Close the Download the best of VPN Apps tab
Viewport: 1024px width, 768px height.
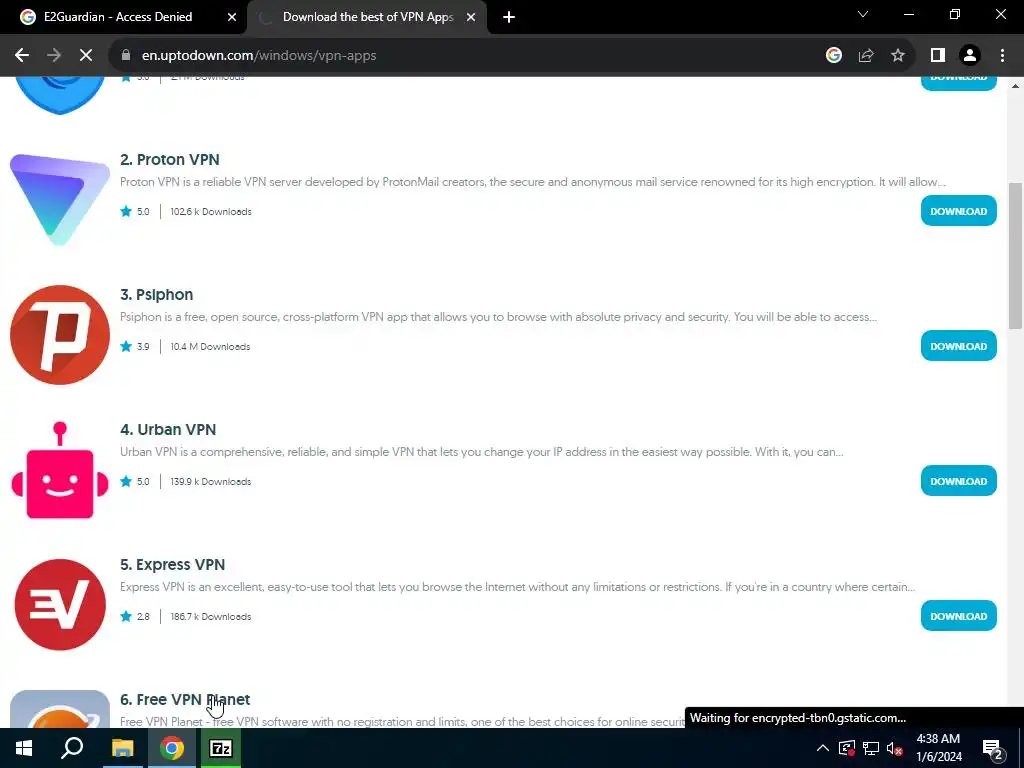471,17
